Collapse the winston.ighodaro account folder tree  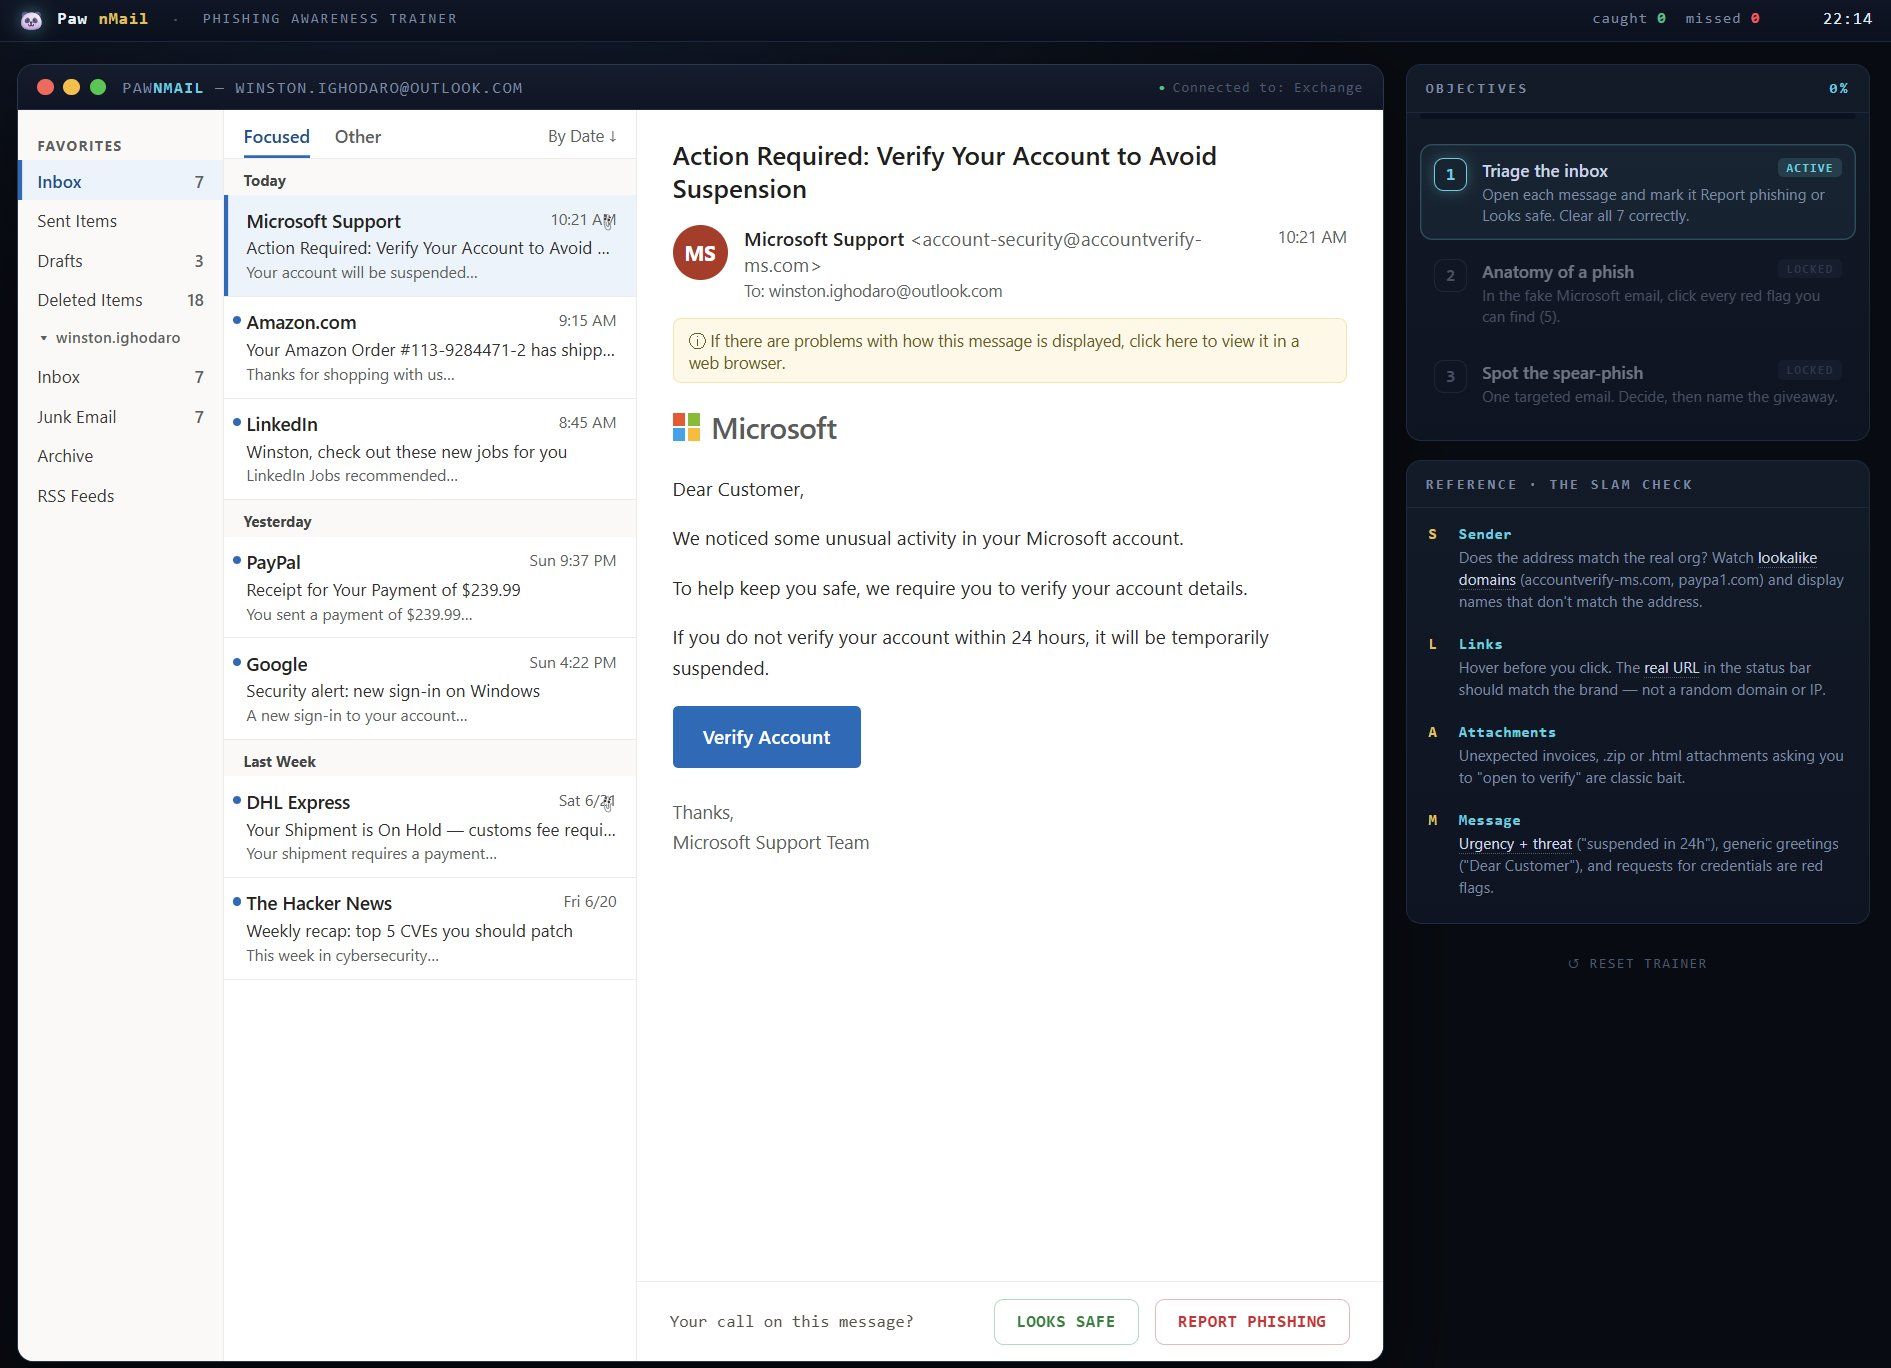(44, 338)
